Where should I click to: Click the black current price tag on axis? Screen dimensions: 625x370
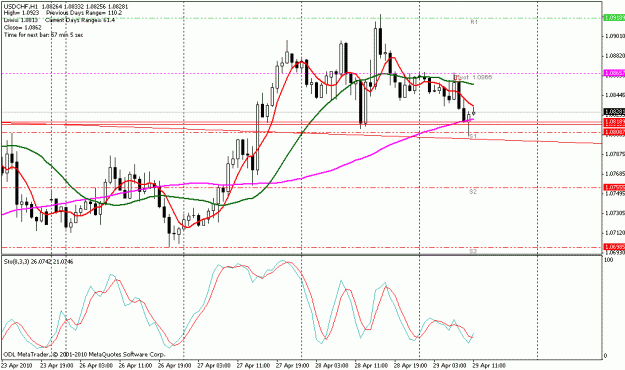pyautogui.click(x=615, y=112)
